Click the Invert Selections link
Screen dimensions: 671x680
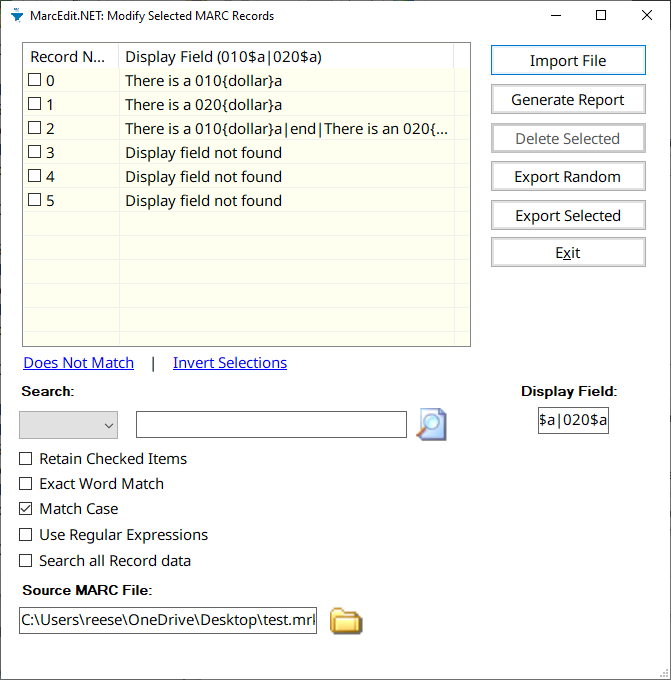(230, 363)
